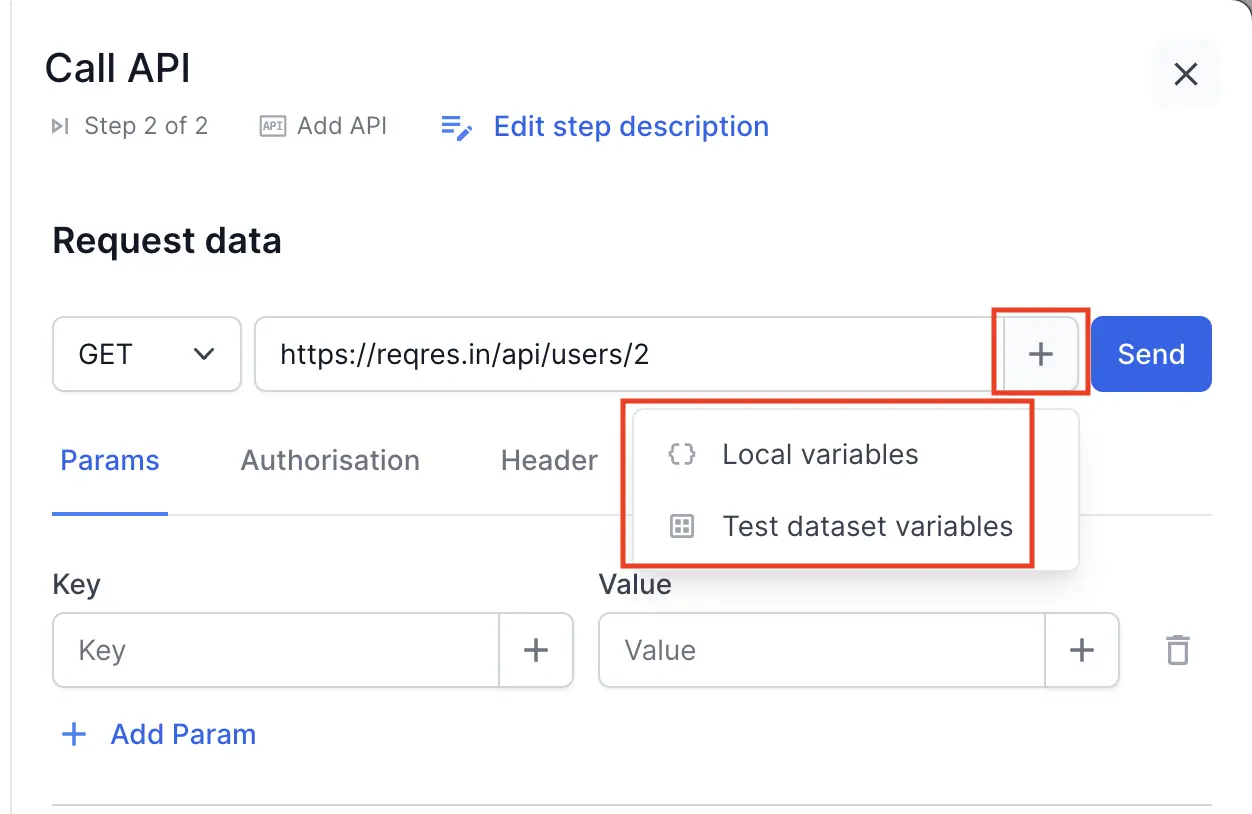
Task: Focus the Key parameter input field
Action: pyautogui.click(x=276, y=650)
